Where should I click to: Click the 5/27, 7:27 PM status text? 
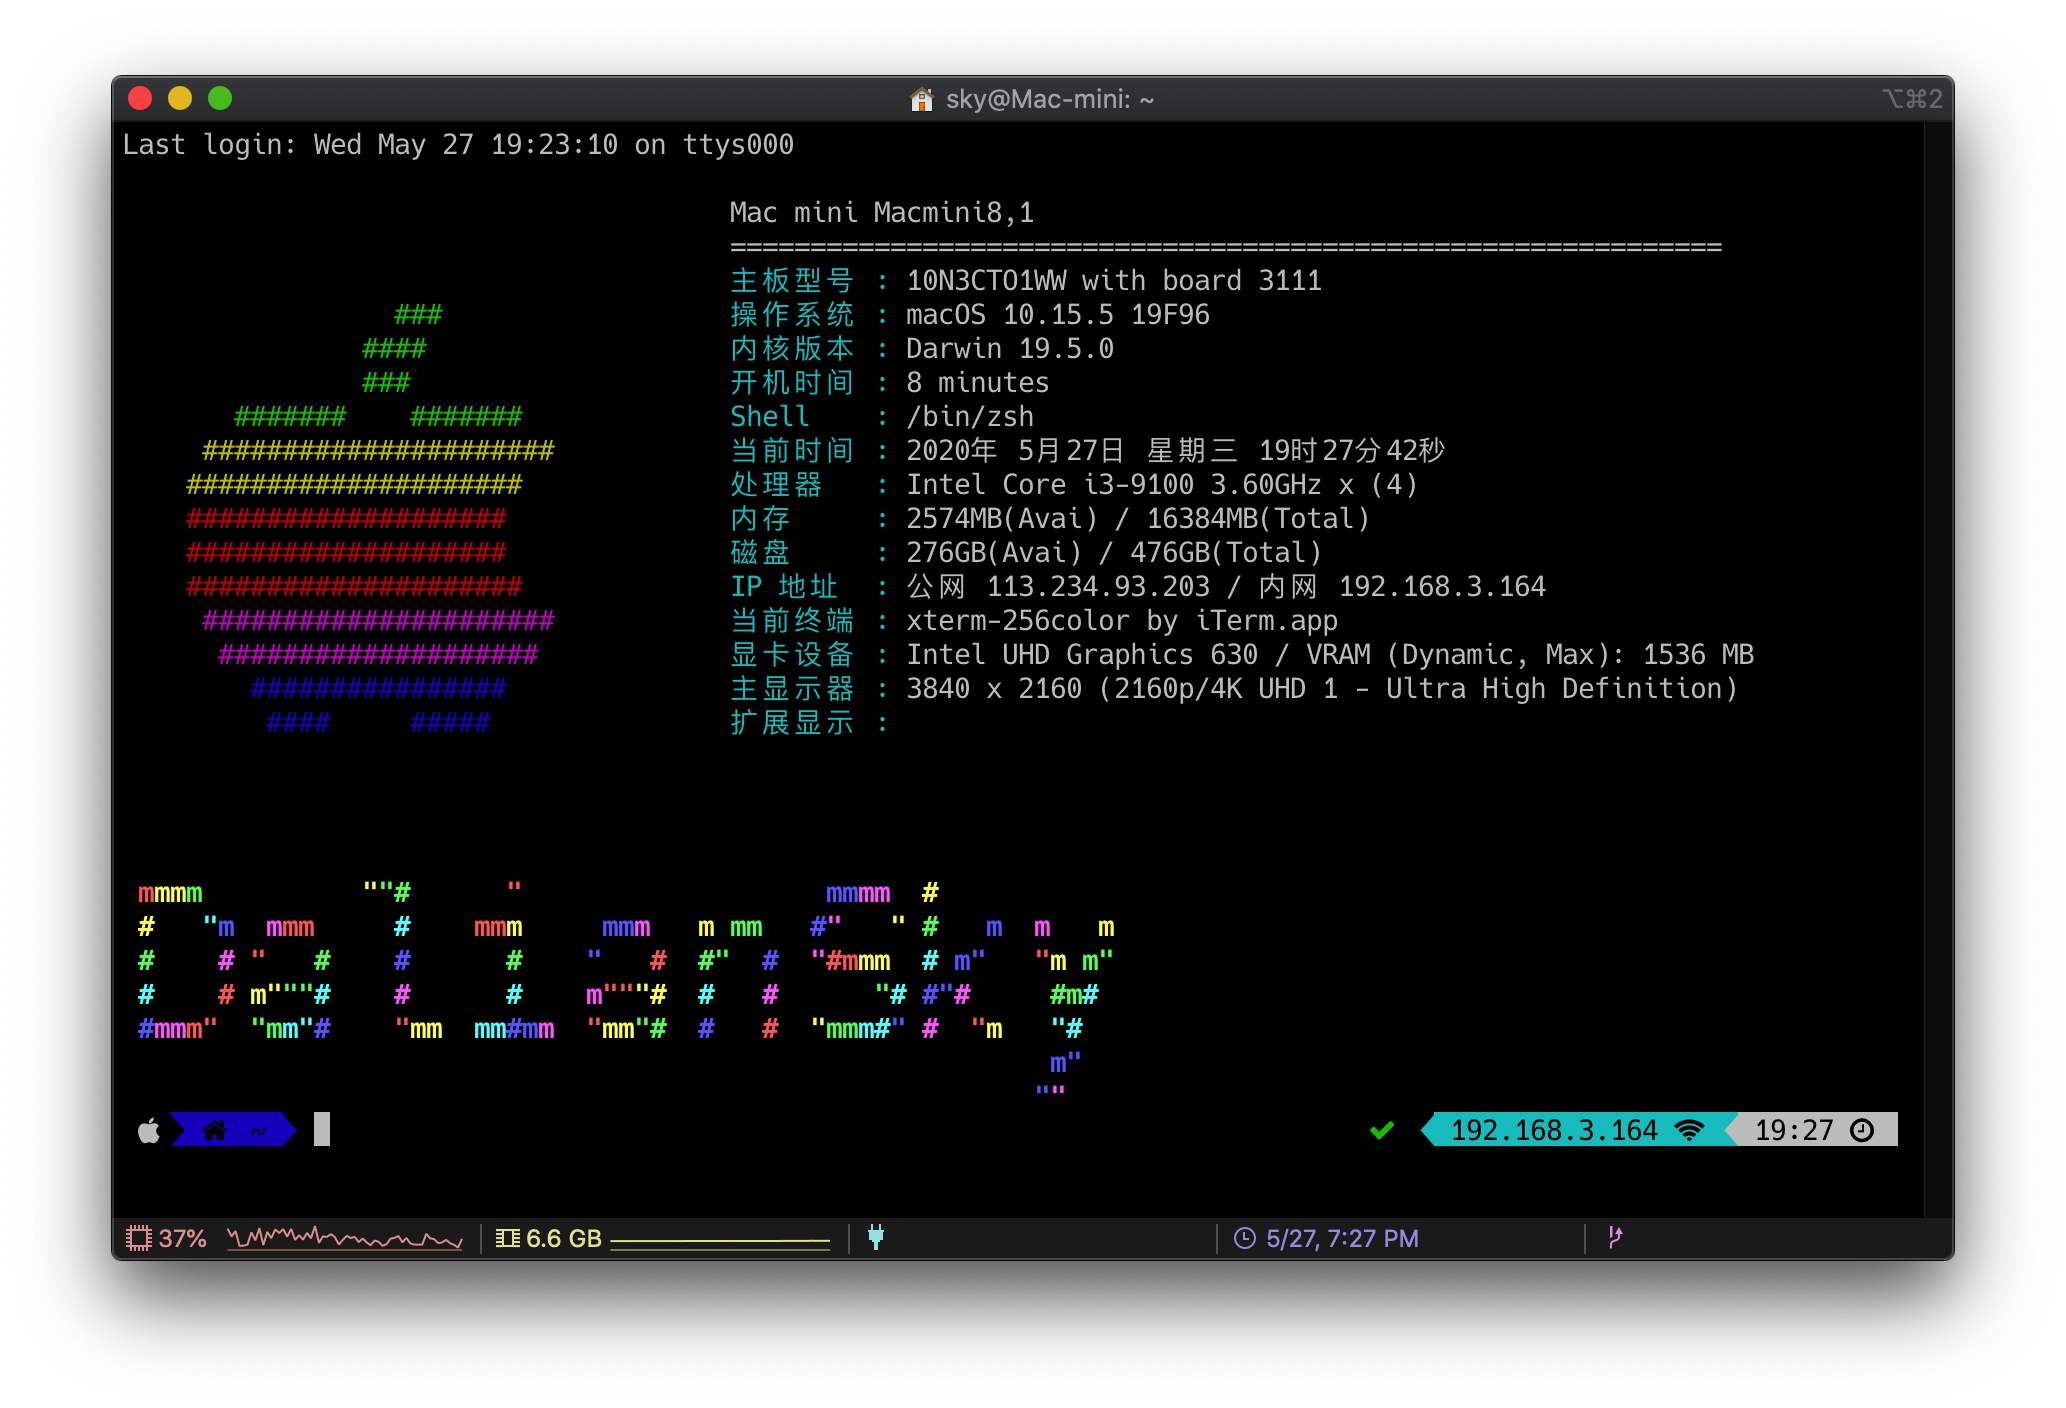click(1342, 1238)
